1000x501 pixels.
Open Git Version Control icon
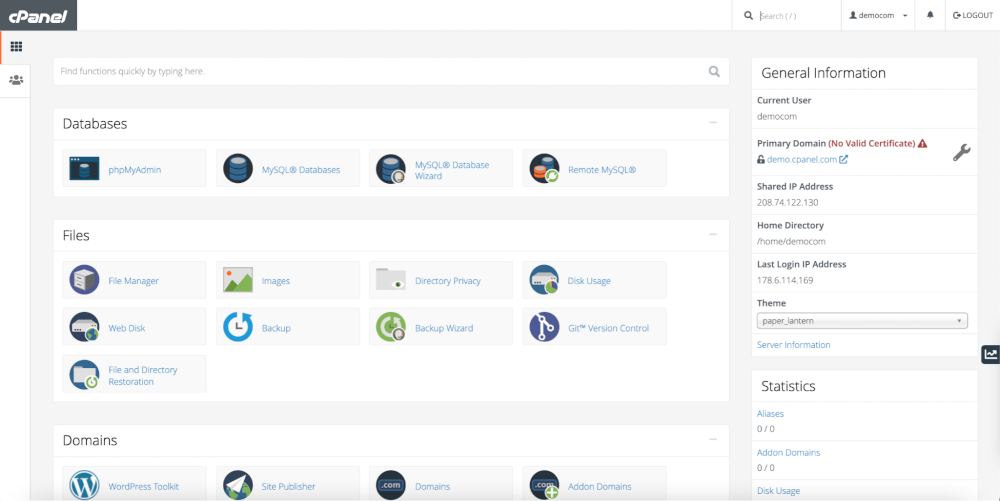[x=545, y=327]
